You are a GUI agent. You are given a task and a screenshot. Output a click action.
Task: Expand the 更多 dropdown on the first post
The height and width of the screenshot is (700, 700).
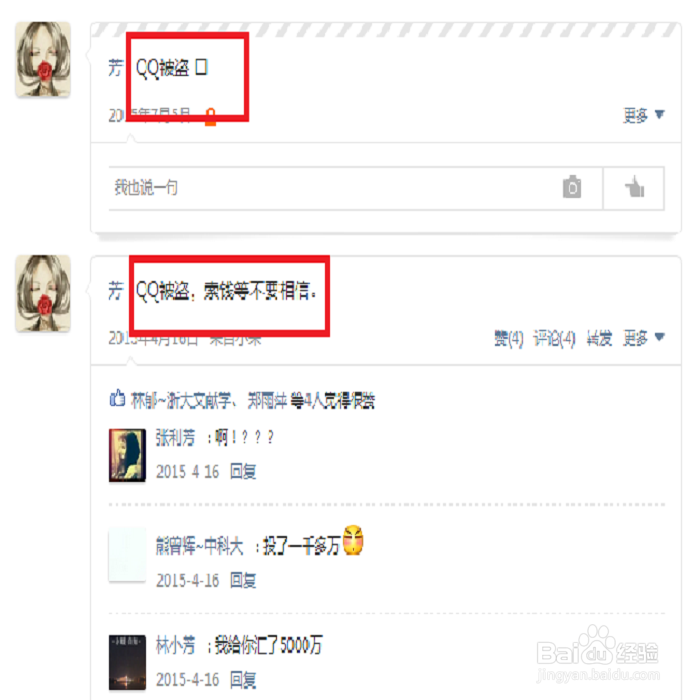point(644,115)
